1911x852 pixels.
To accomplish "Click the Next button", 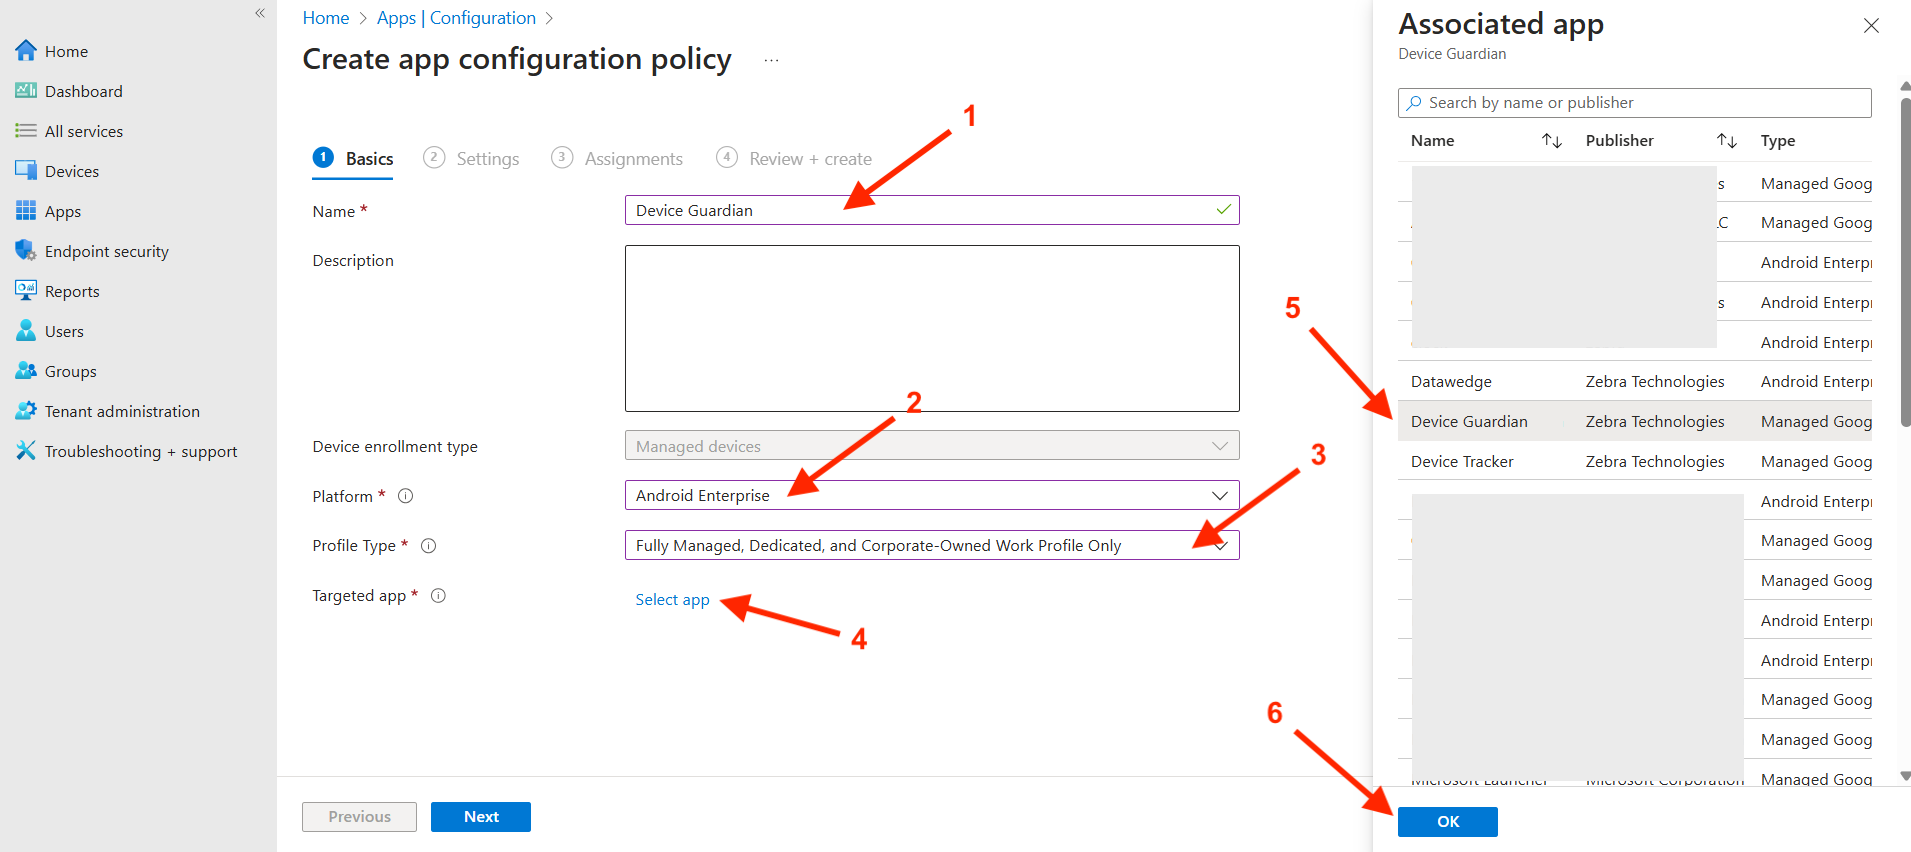I will pyautogui.click(x=481, y=817).
